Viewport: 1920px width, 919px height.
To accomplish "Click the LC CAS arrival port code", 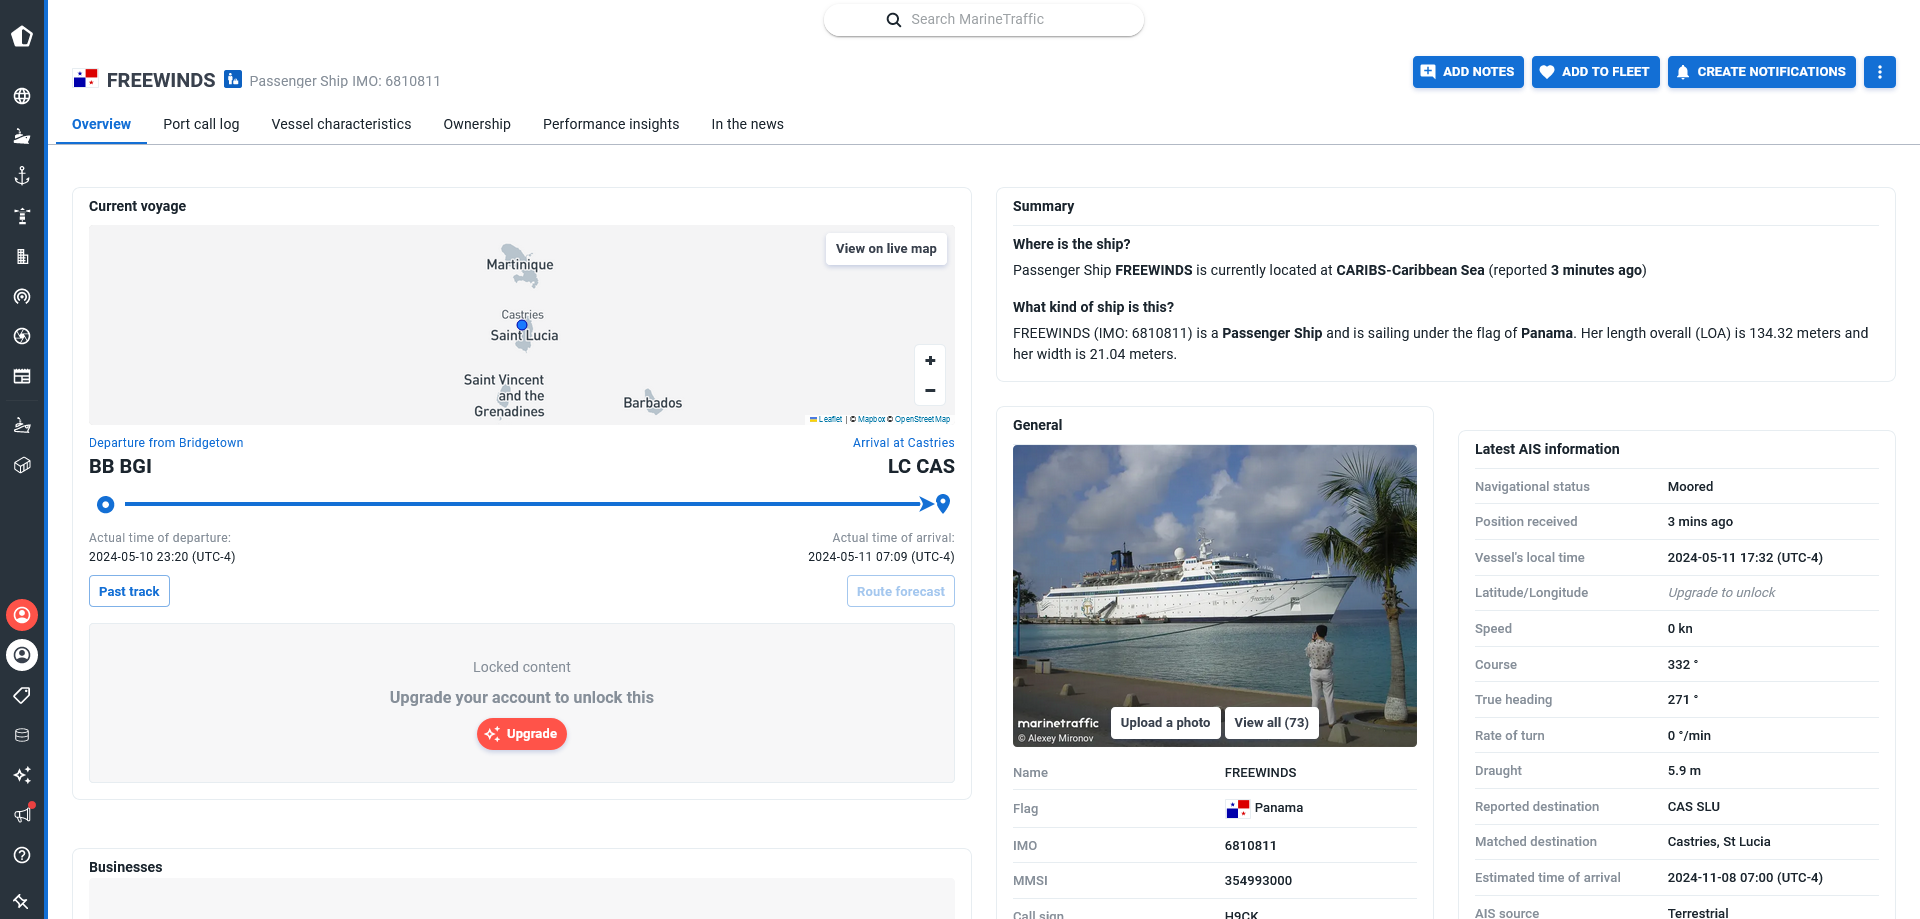I will [x=921, y=466].
